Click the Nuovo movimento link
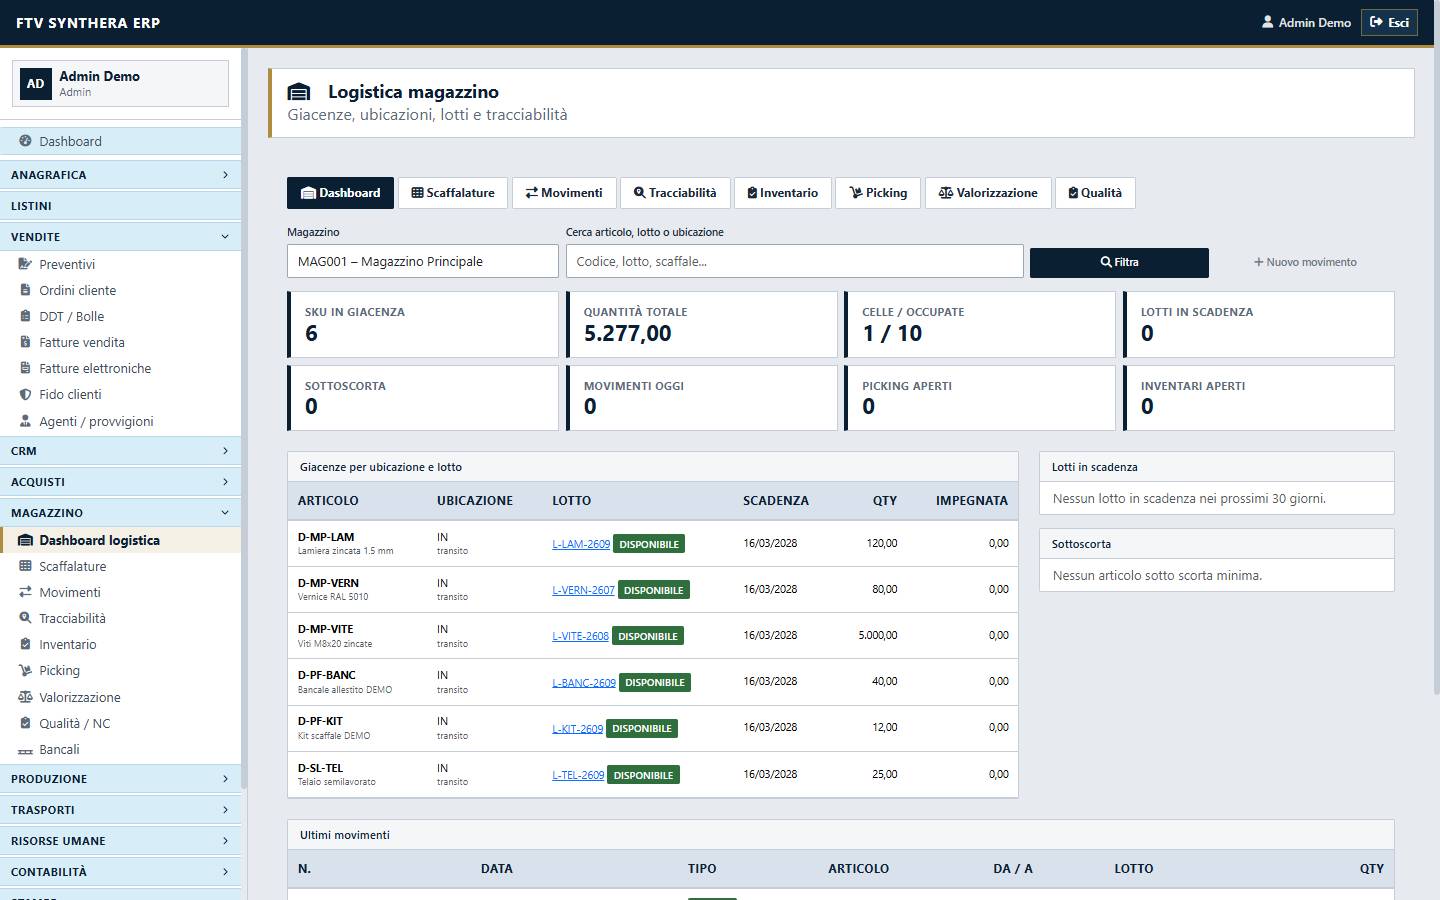The height and width of the screenshot is (900, 1440). tap(1305, 262)
